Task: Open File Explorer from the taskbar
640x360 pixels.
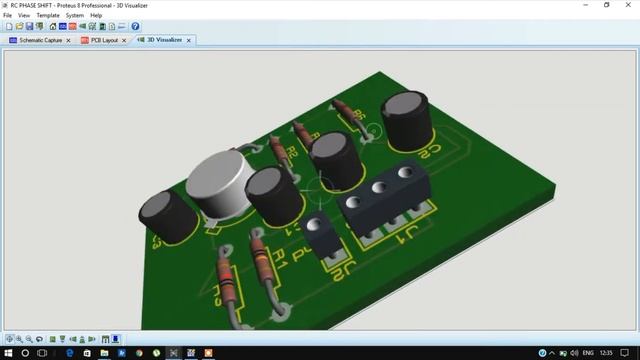Action: point(104,353)
